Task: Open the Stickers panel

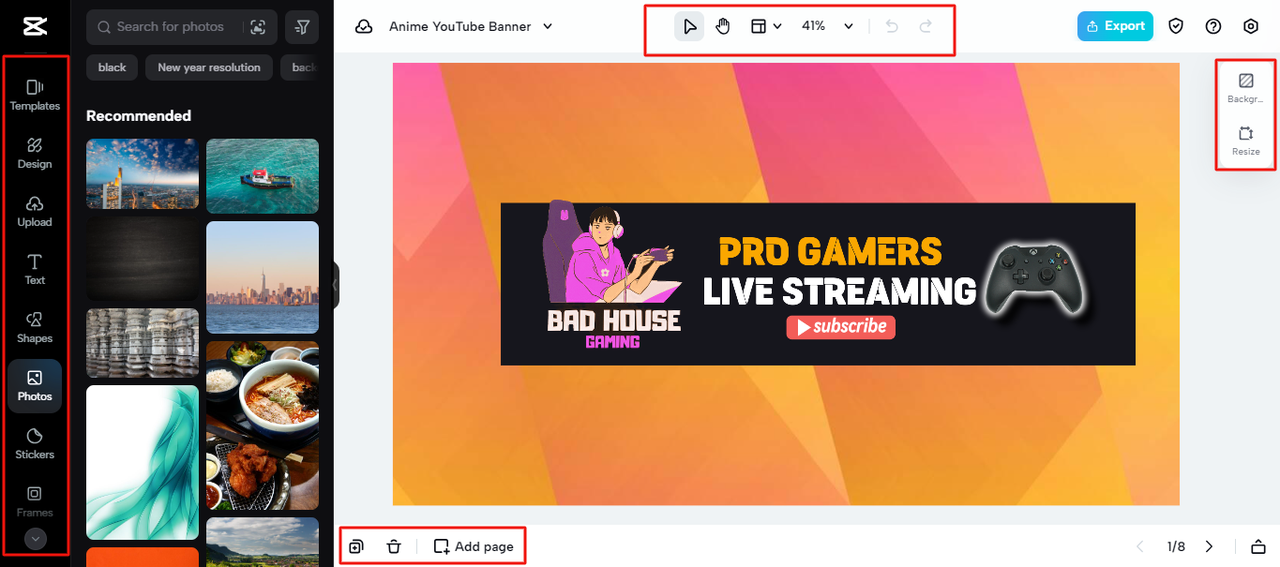Action: click(x=35, y=443)
